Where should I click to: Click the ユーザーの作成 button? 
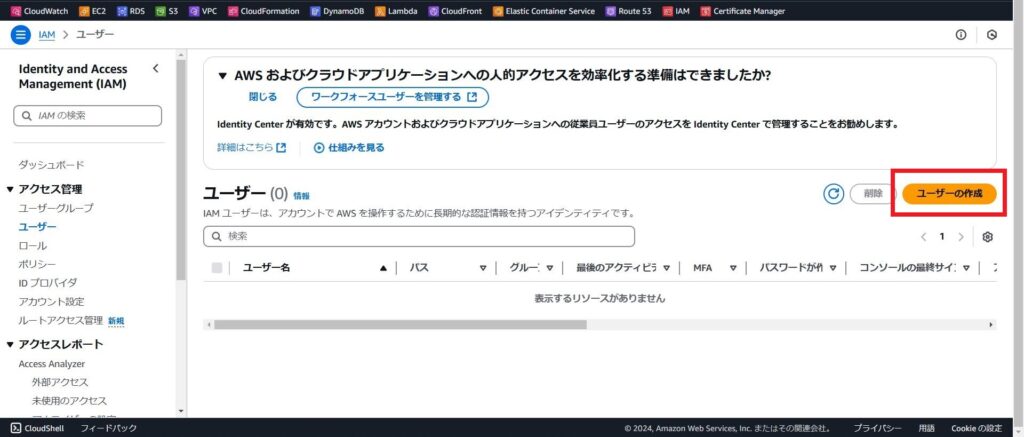(949, 194)
